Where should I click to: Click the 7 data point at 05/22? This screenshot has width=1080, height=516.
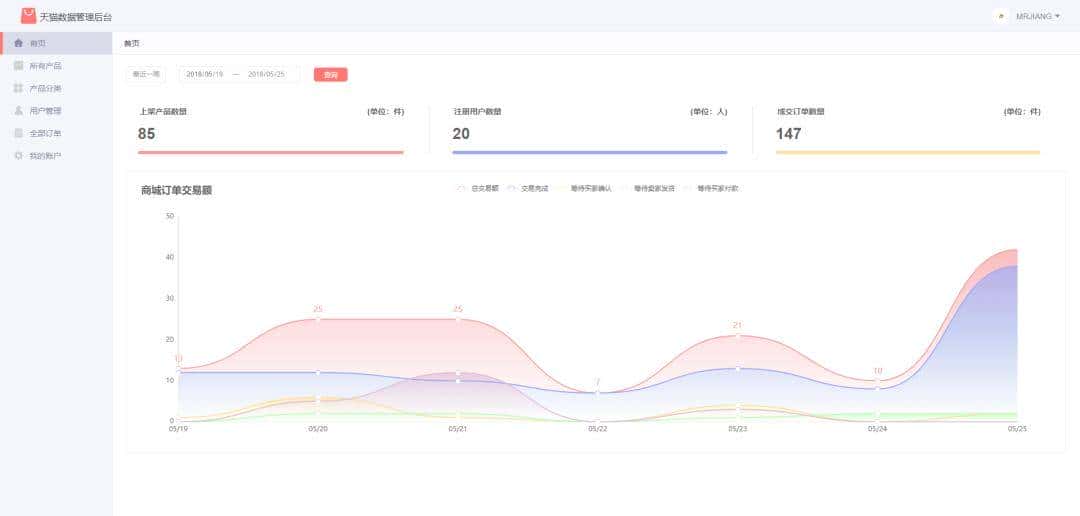(598, 393)
